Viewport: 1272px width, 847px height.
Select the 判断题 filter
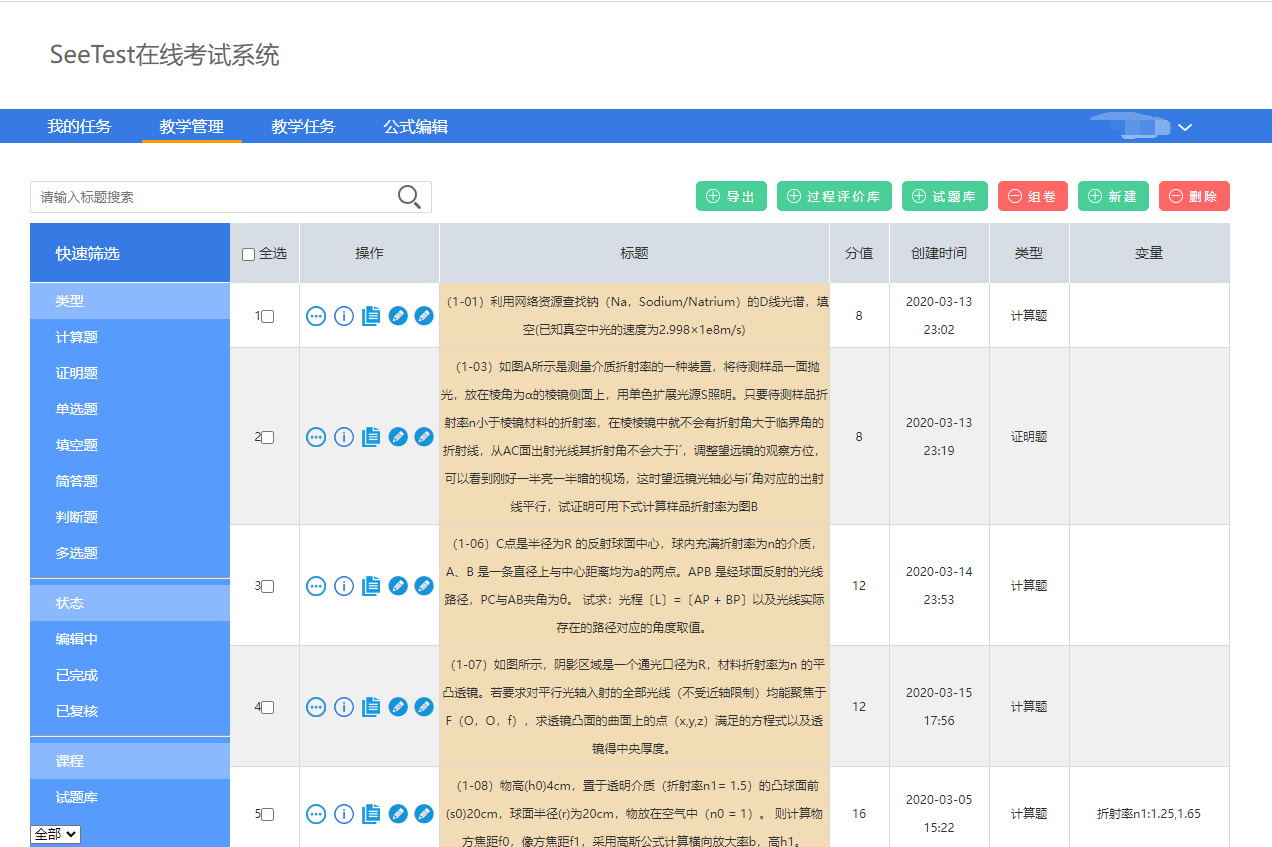pos(77,517)
